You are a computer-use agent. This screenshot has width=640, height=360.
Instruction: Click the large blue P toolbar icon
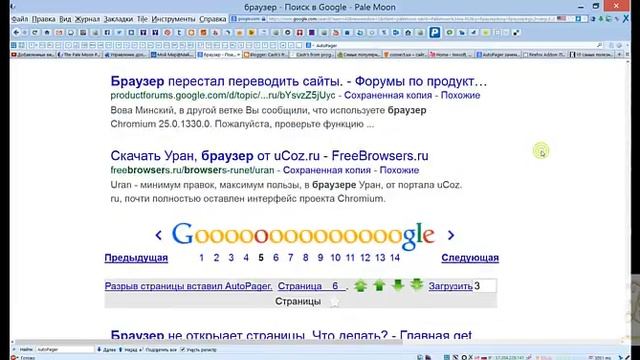tap(435, 32)
